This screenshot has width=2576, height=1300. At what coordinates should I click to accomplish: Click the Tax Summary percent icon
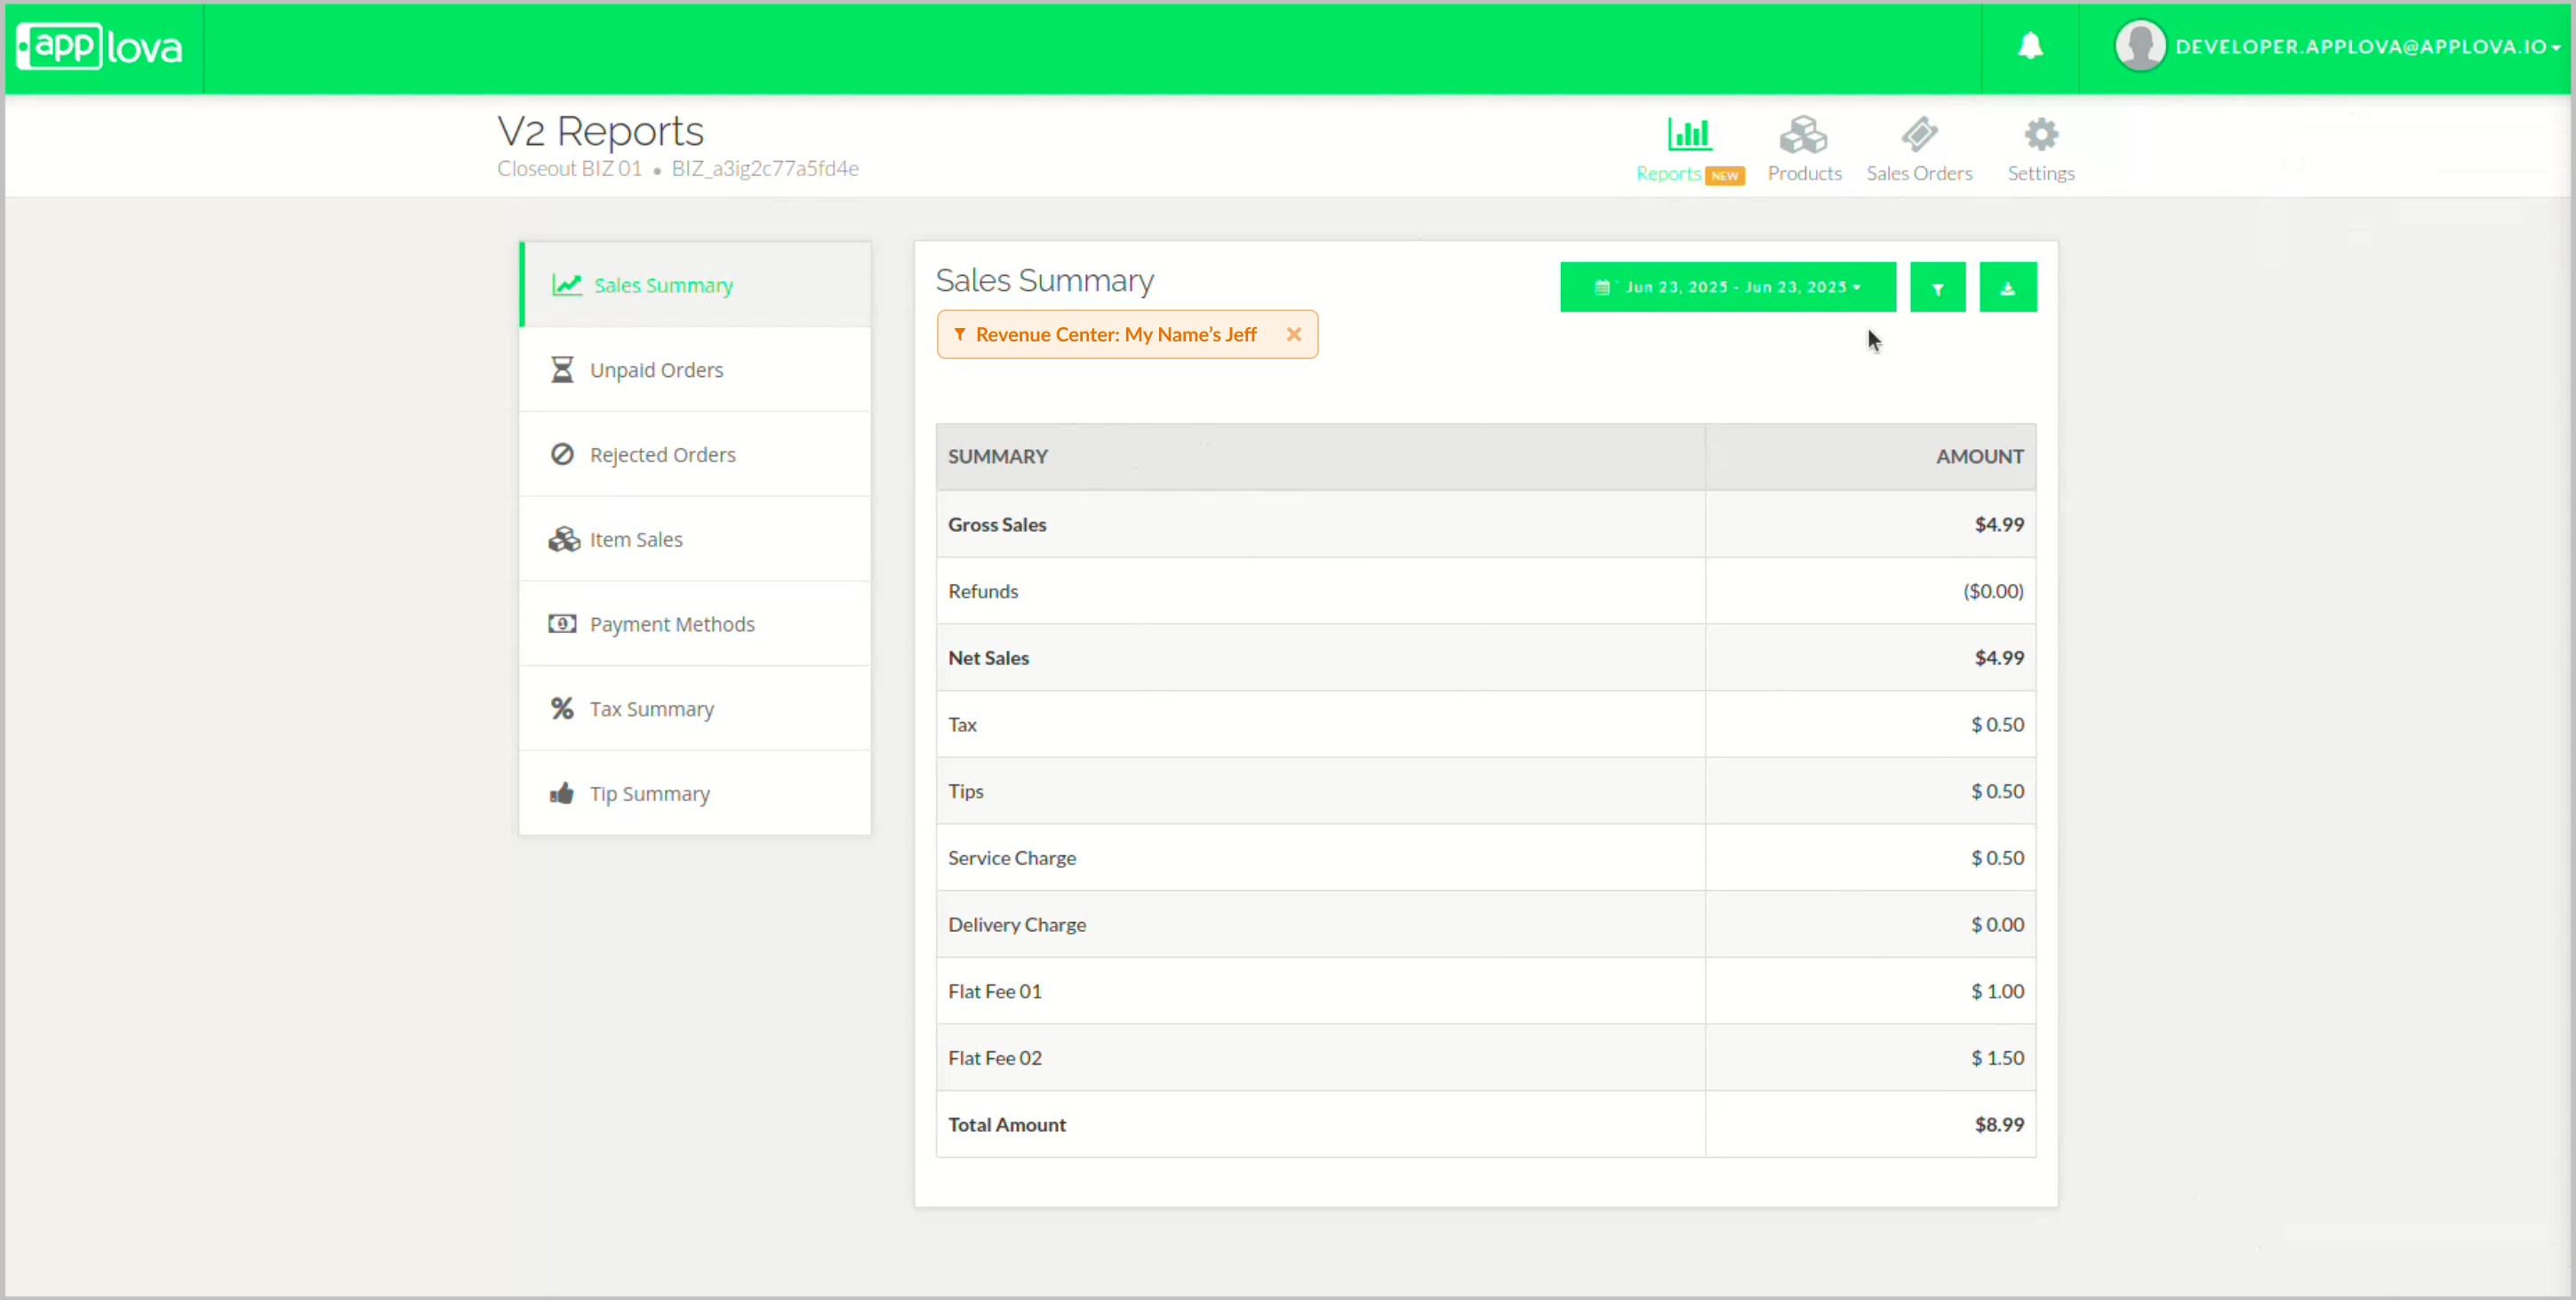click(x=562, y=709)
